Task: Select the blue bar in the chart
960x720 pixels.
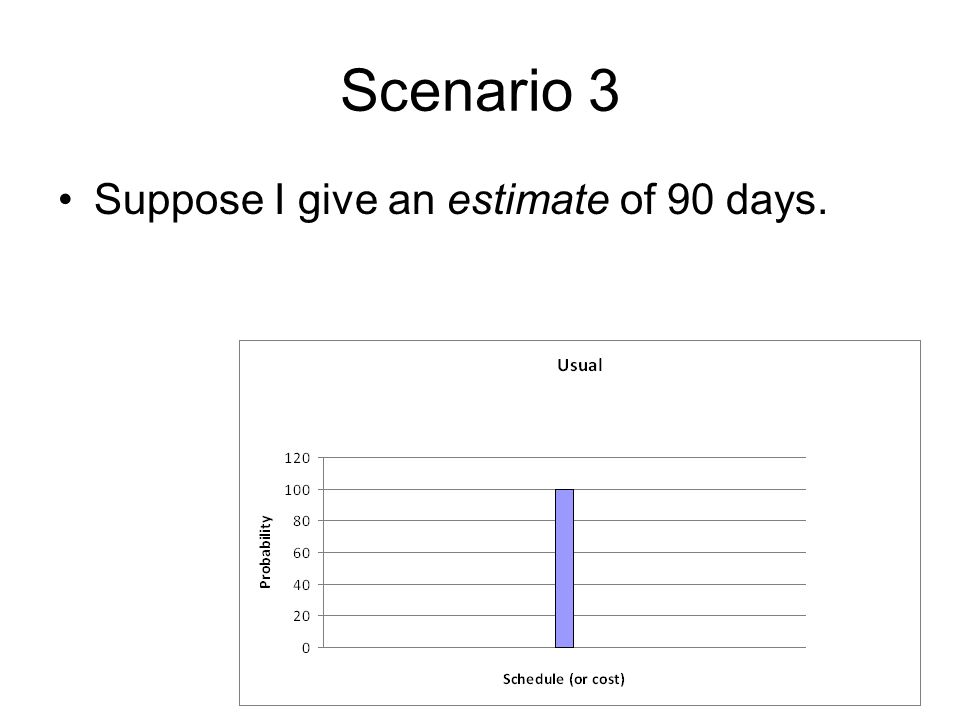Action: point(564,568)
